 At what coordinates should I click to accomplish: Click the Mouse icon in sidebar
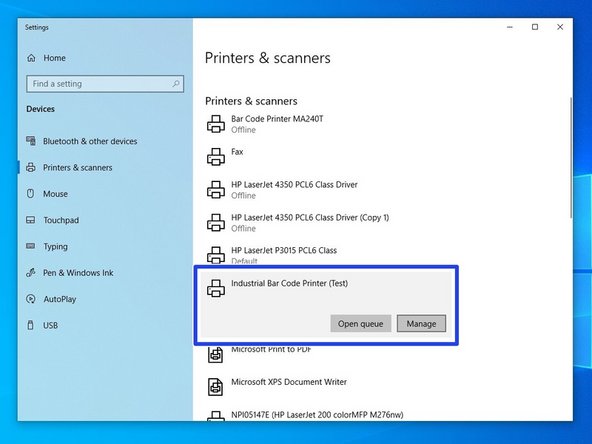point(31,194)
